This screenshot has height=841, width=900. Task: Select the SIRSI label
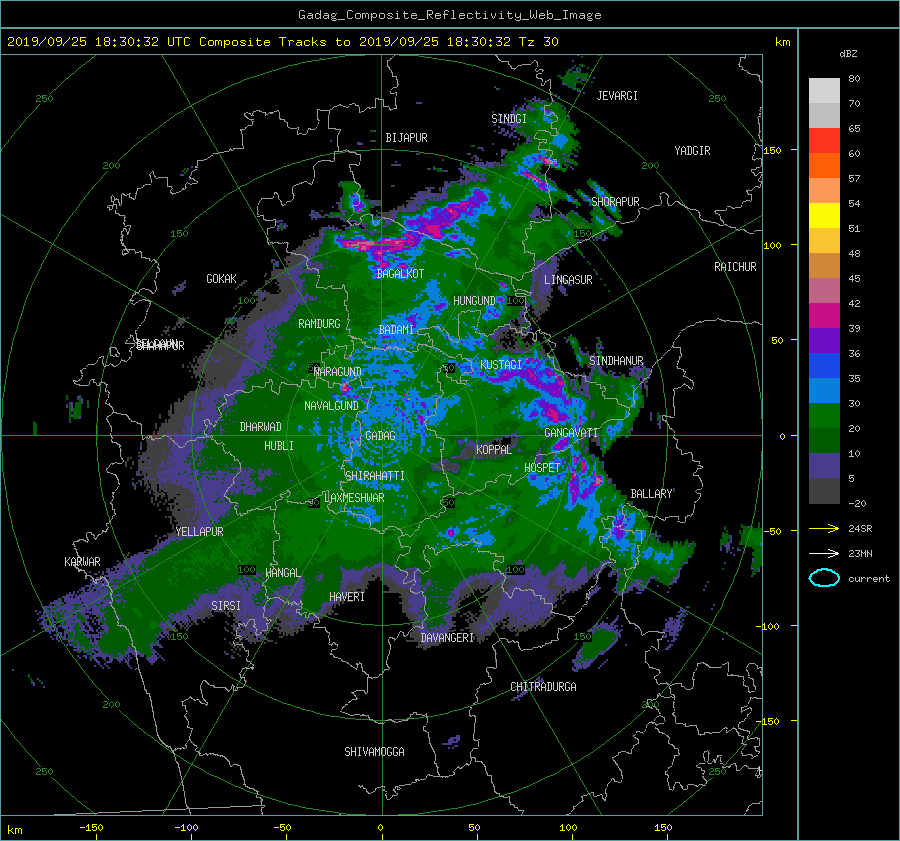pos(226,606)
